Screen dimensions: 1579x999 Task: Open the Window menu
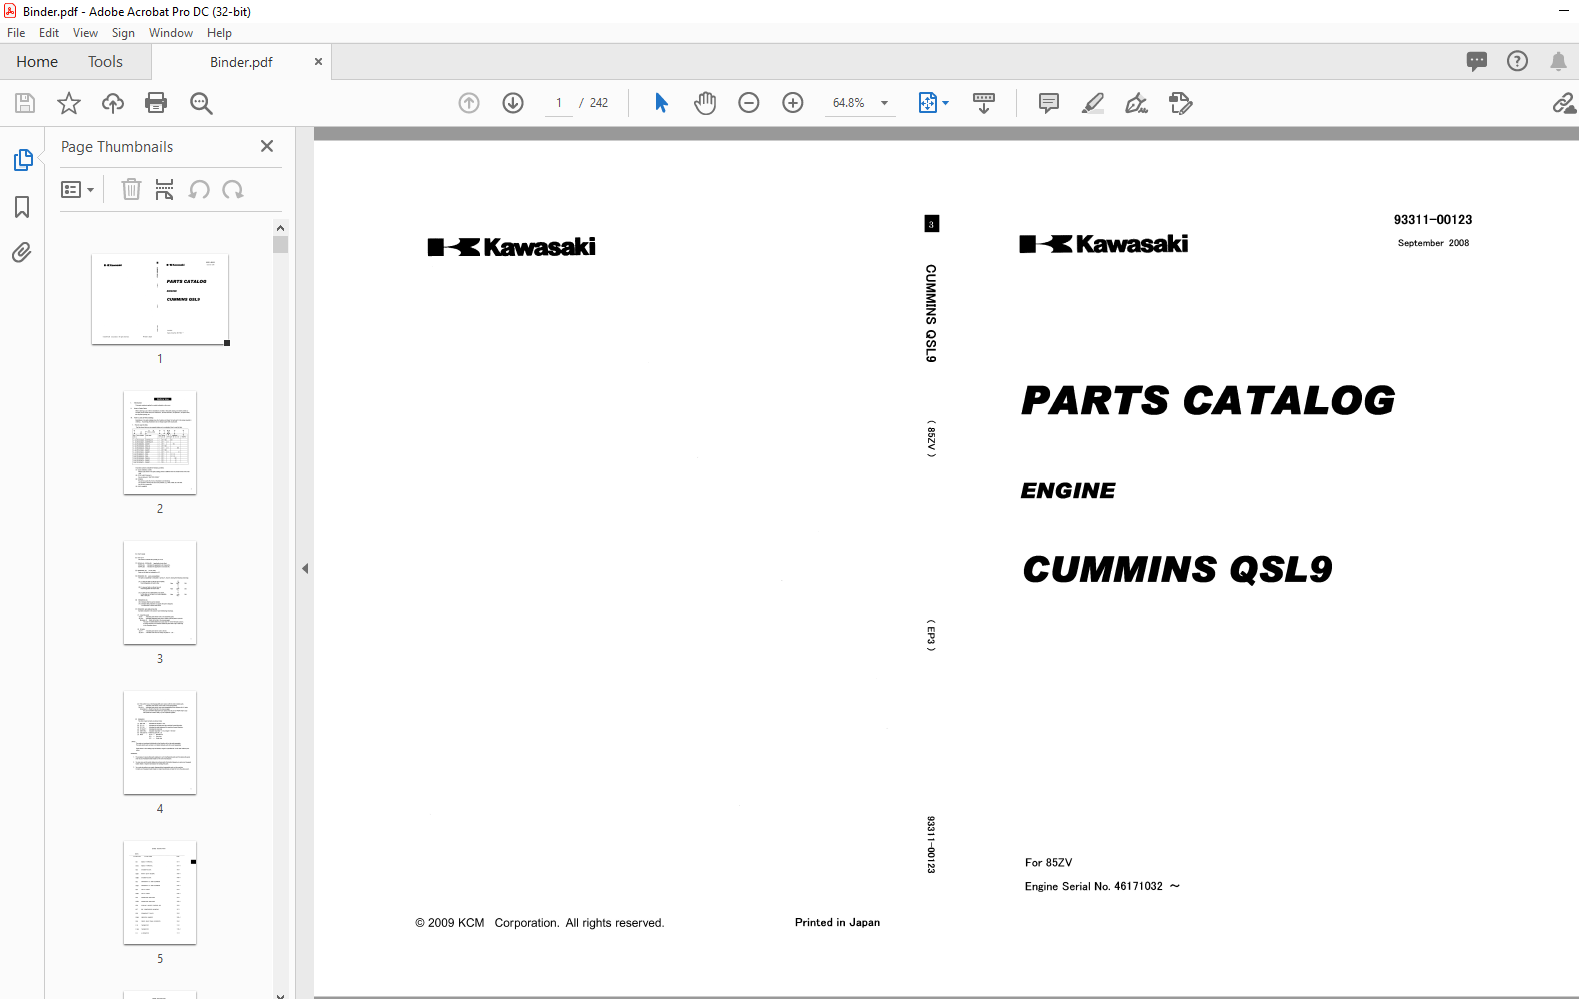[x=171, y=33]
